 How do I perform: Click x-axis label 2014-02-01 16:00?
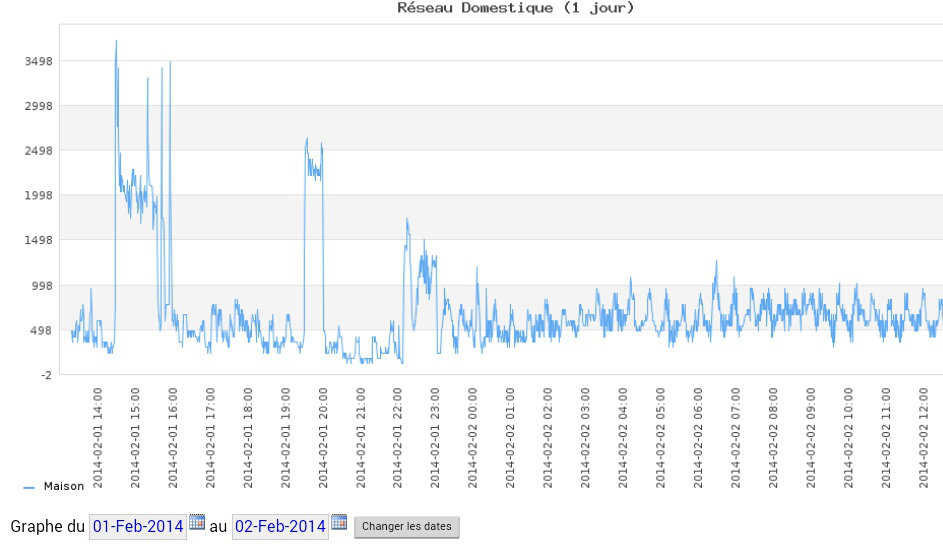173,438
